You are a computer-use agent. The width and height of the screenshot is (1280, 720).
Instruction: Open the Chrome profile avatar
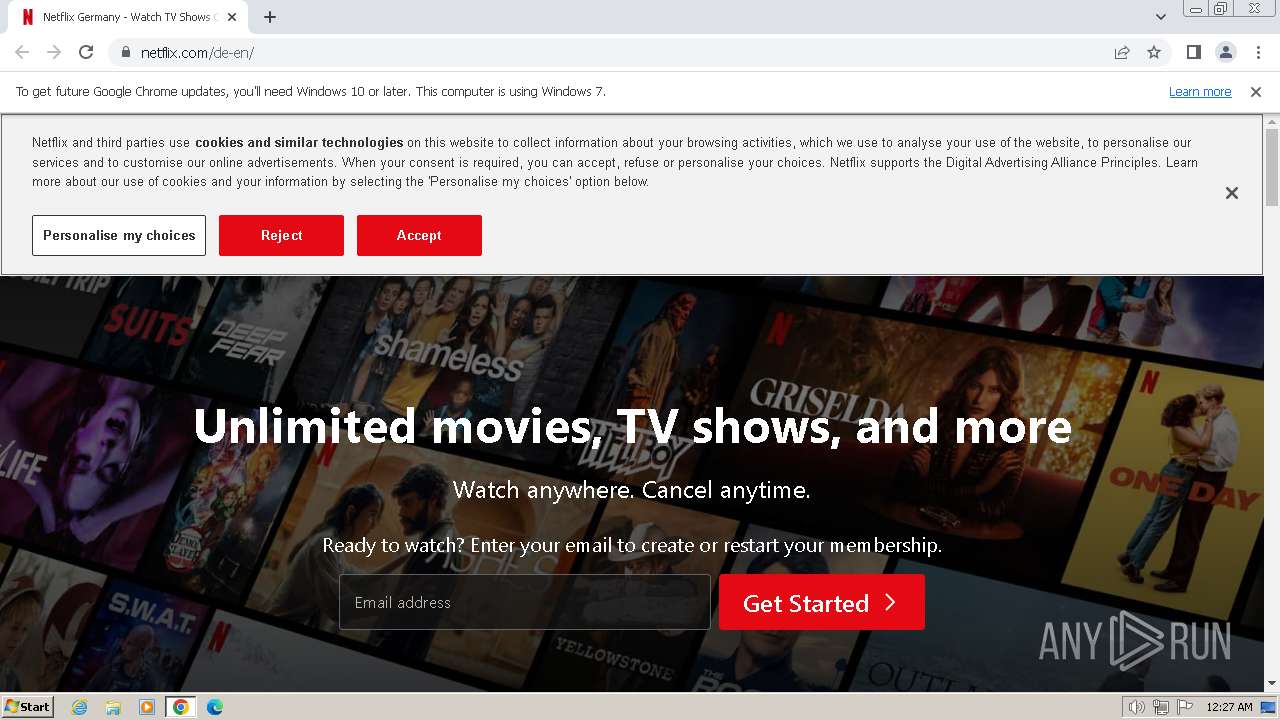point(1225,52)
